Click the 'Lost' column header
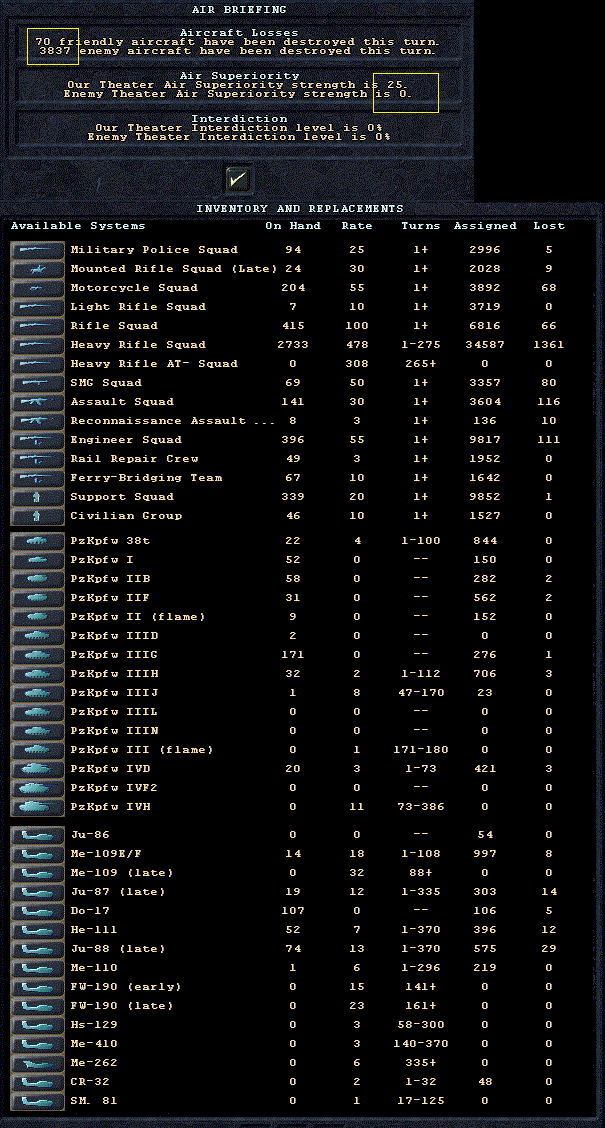 549,226
